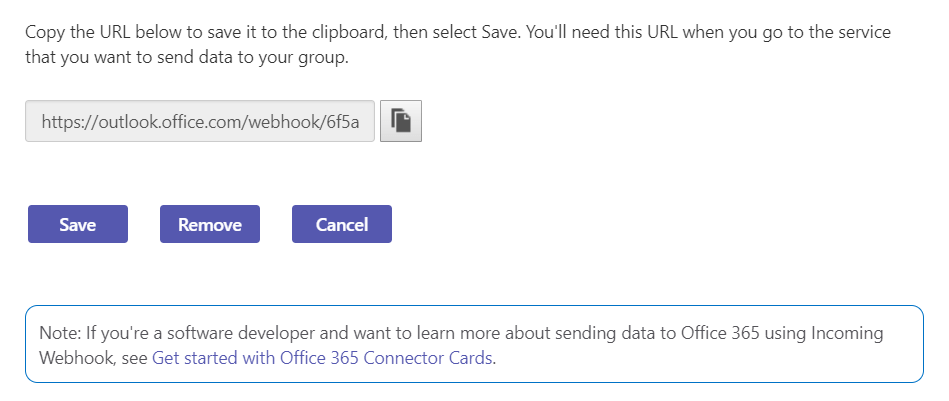Remove this webhook connector
The image size is (949, 401).
pos(210,224)
